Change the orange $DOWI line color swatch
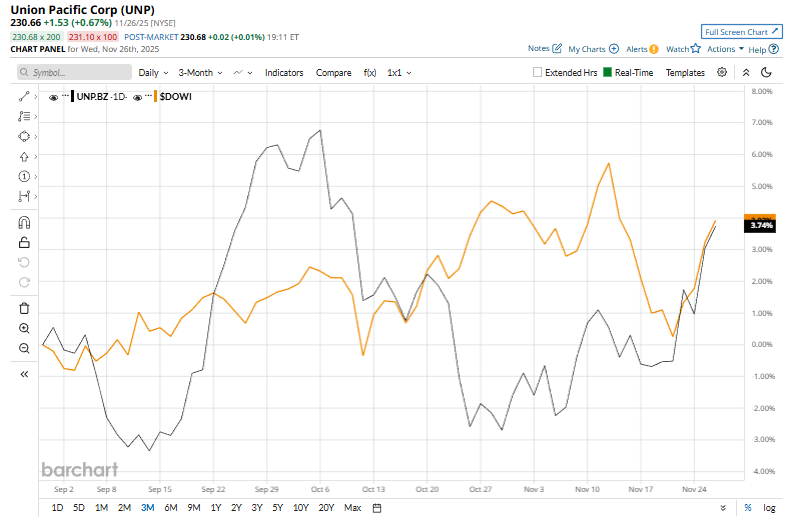785x522 pixels. [156, 96]
